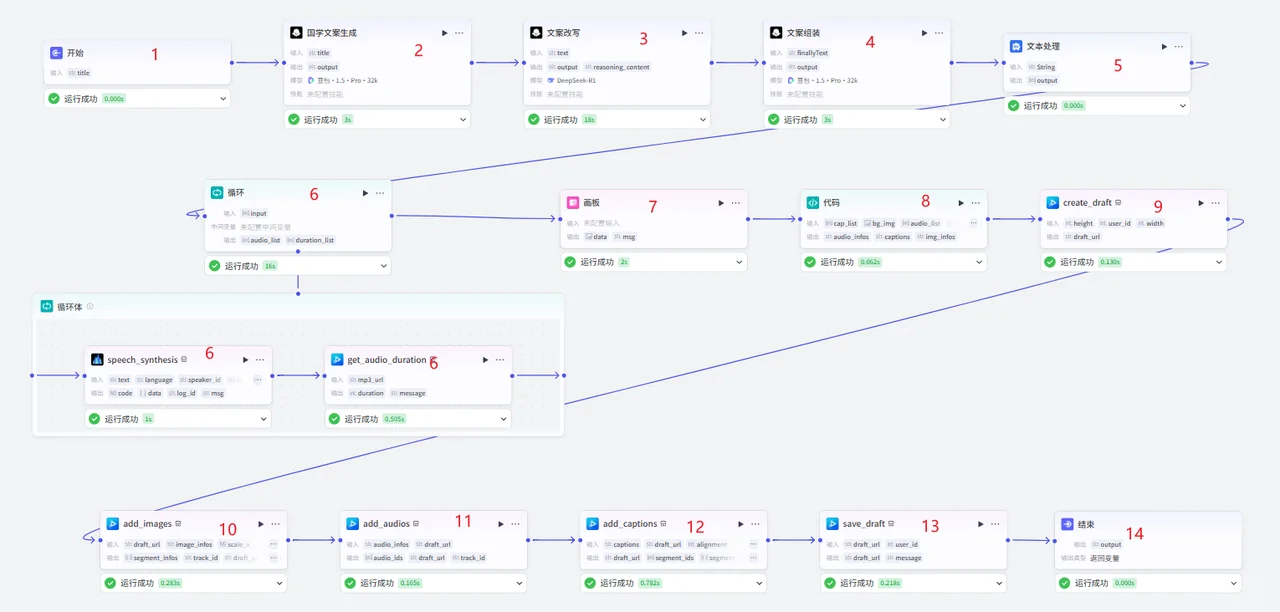This screenshot has height=612, width=1280.
Task: Run the 文案改写 node with its play icon
Action: 685,33
